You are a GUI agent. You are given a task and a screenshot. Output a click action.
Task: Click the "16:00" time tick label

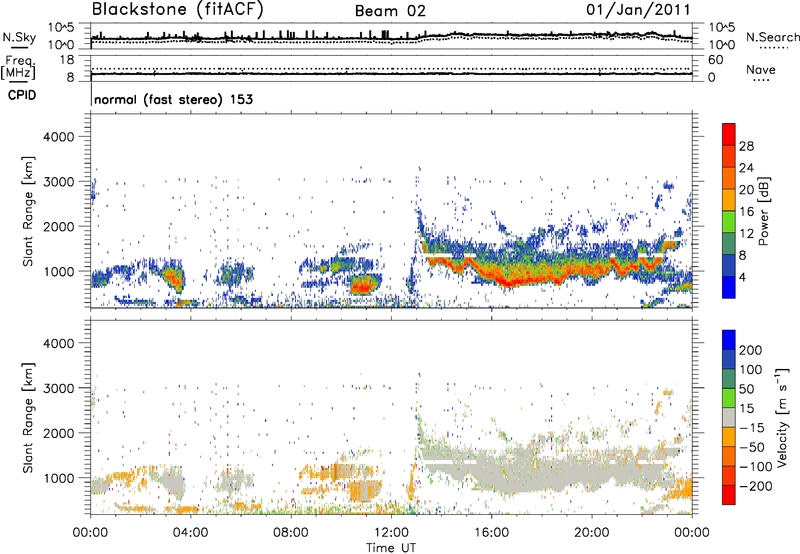point(491,533)
